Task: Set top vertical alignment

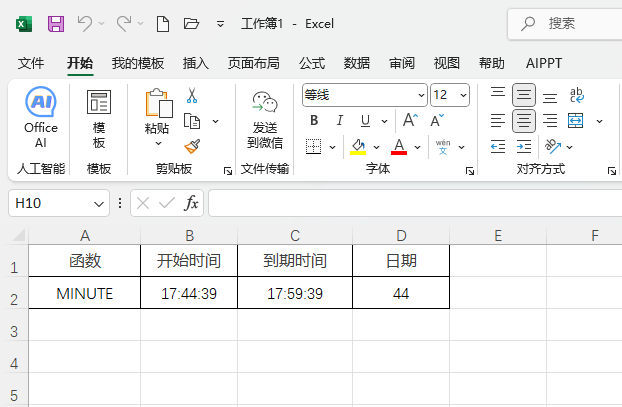Action: coord(498,95)
